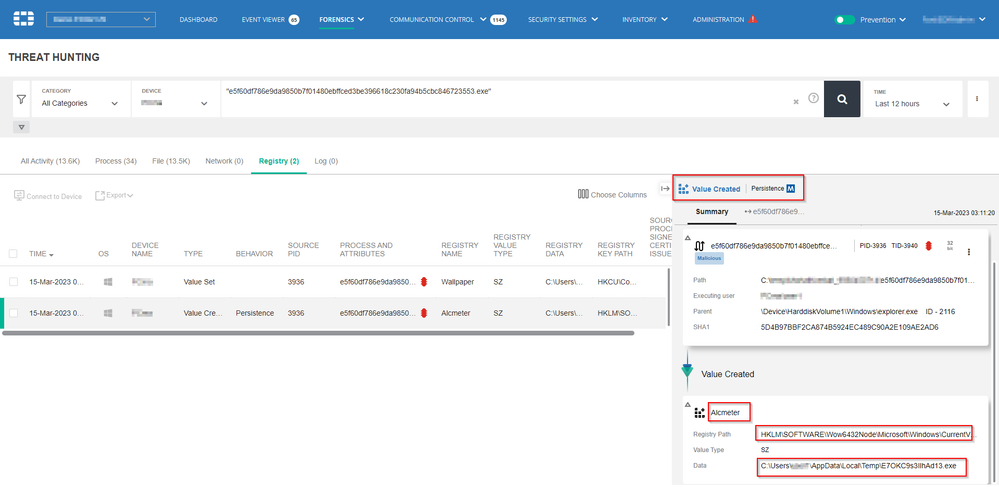Click the Alcmeter registry value icon
The image size is (999, 487).
[x=700, y=412]
